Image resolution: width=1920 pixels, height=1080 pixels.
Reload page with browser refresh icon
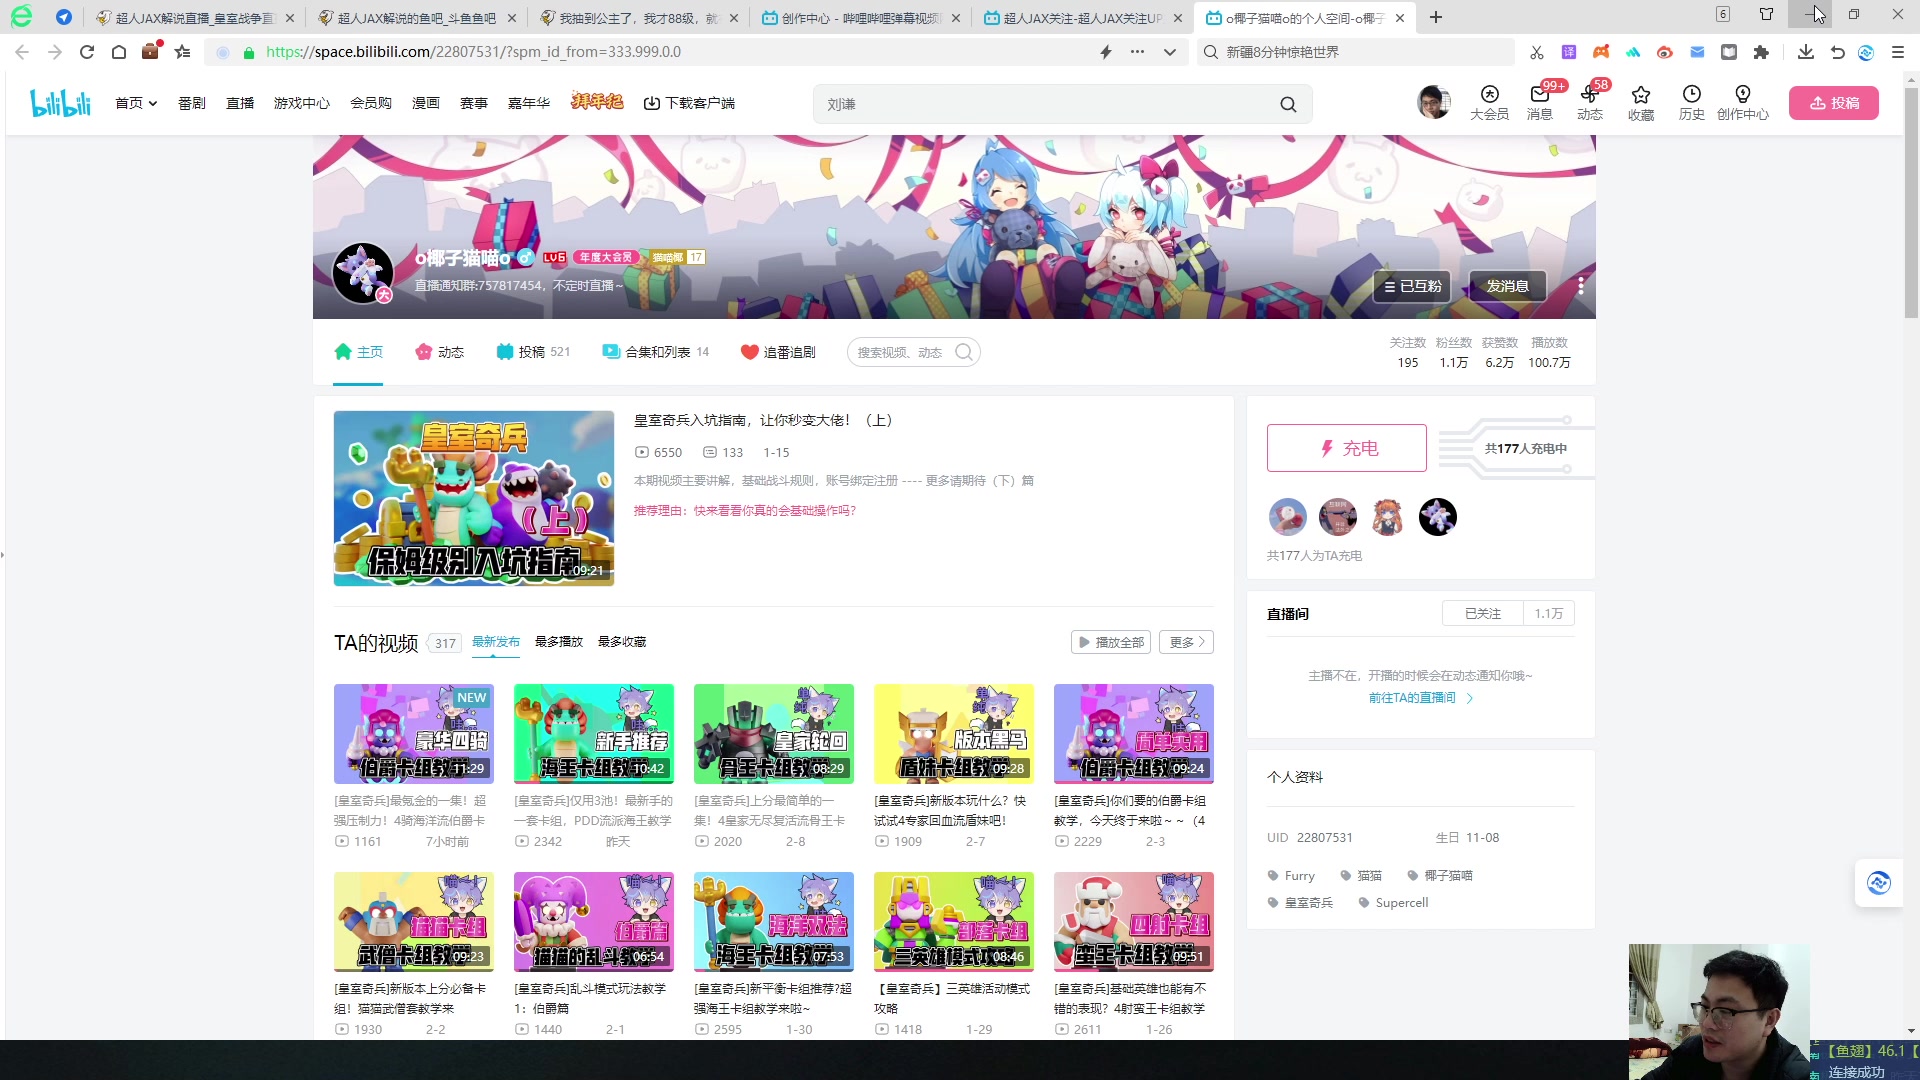click(87, 52)
